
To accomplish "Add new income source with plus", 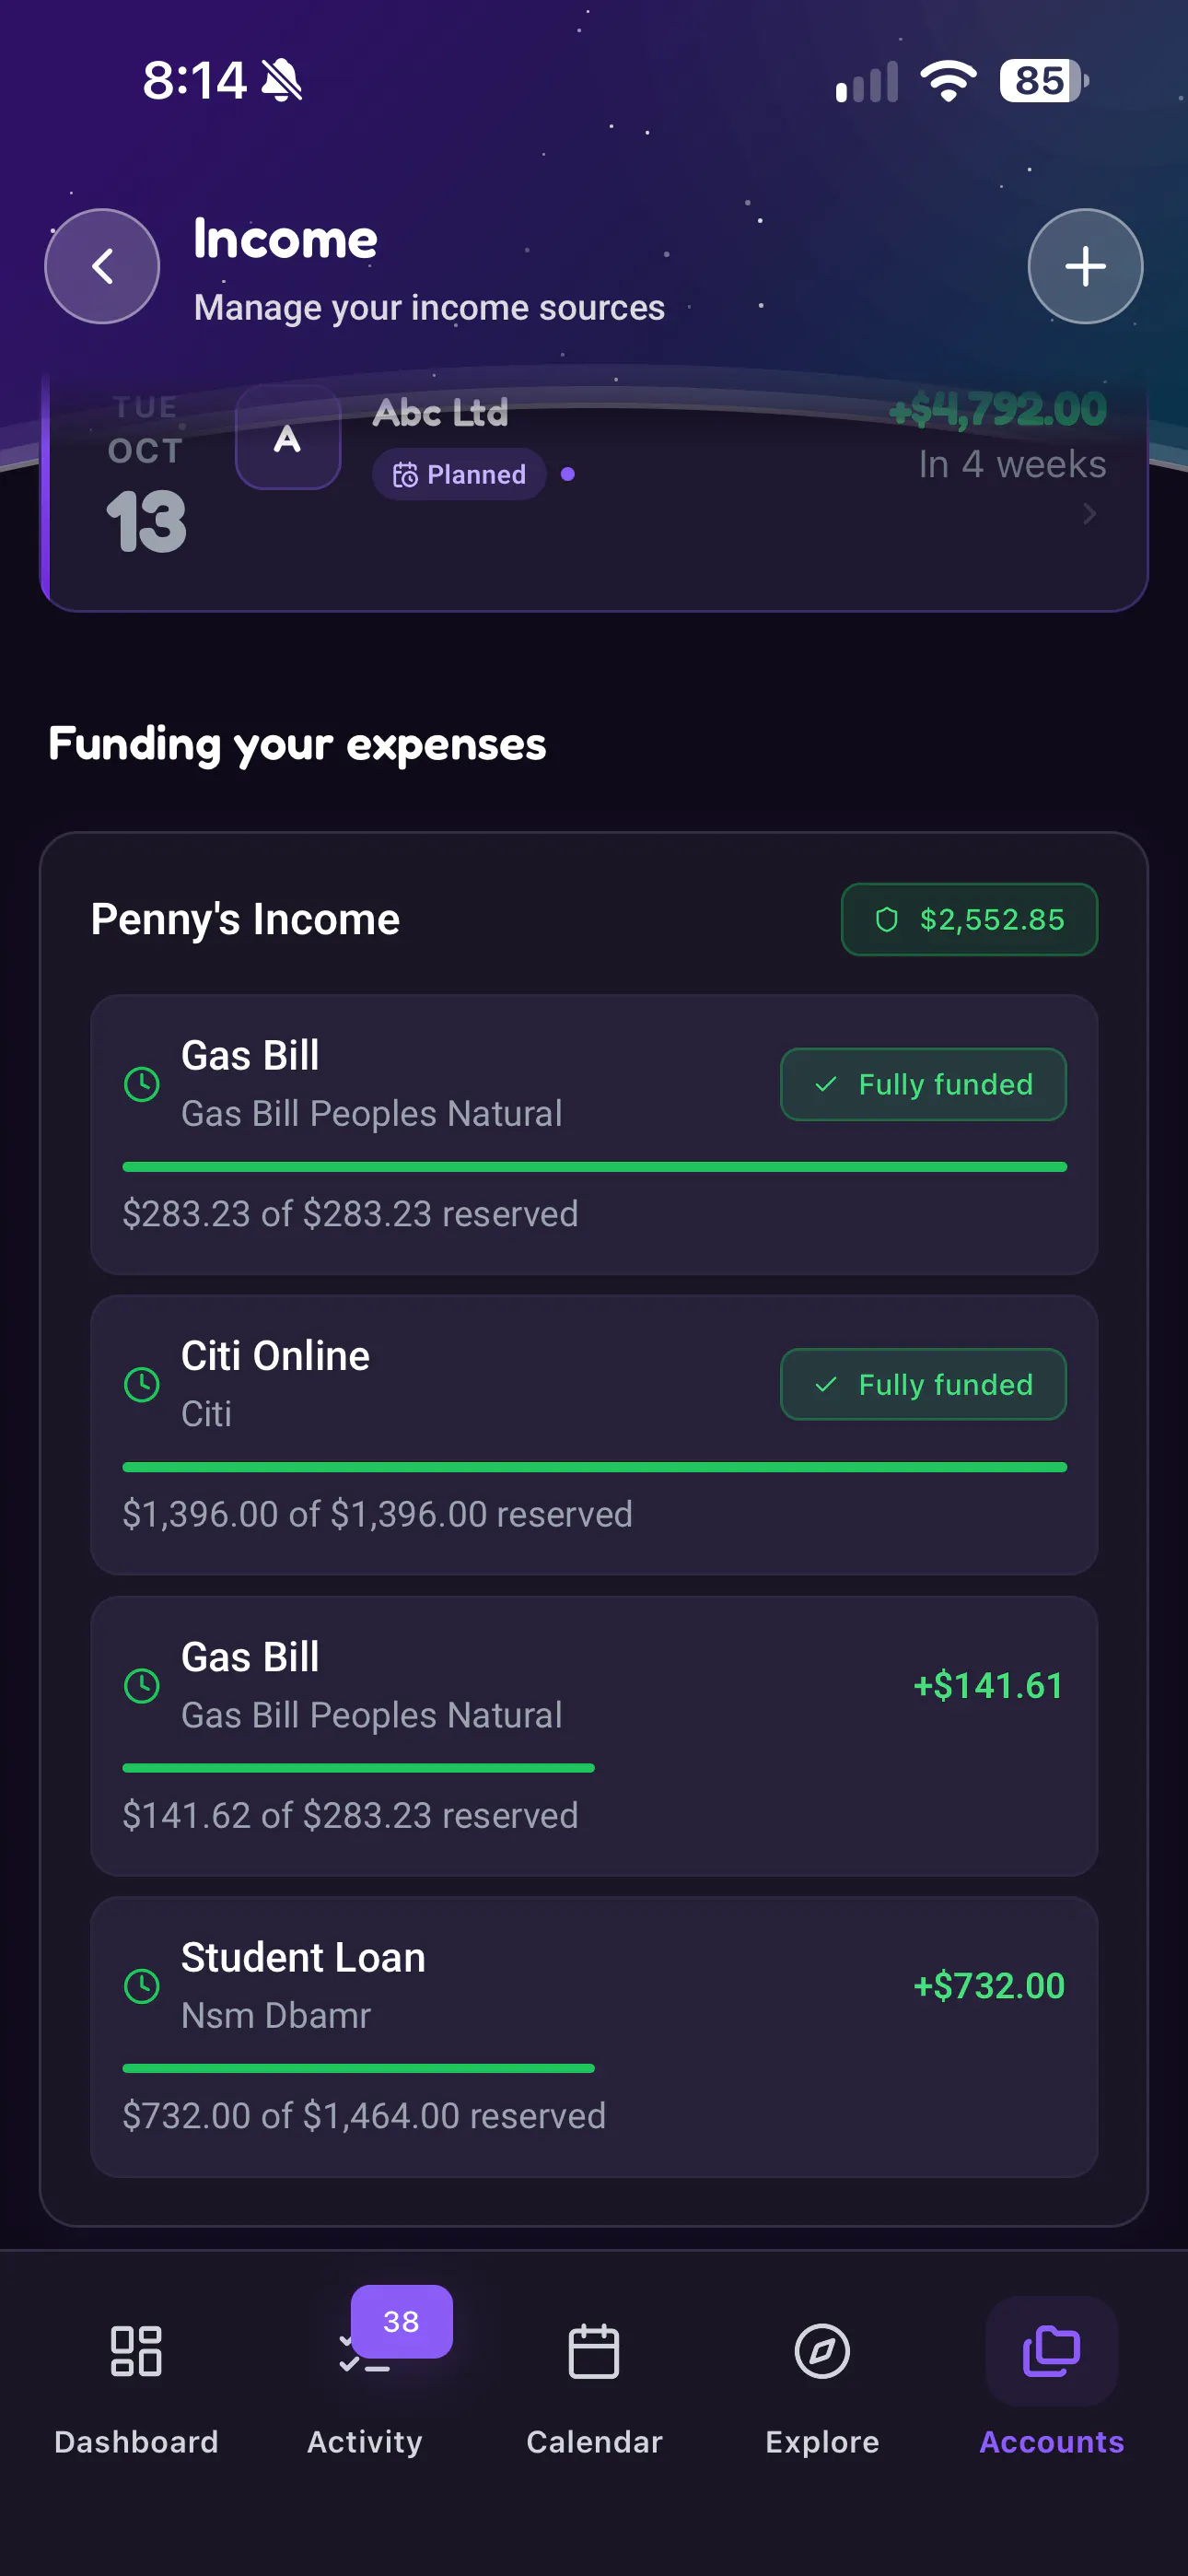I will [1085, 266].
